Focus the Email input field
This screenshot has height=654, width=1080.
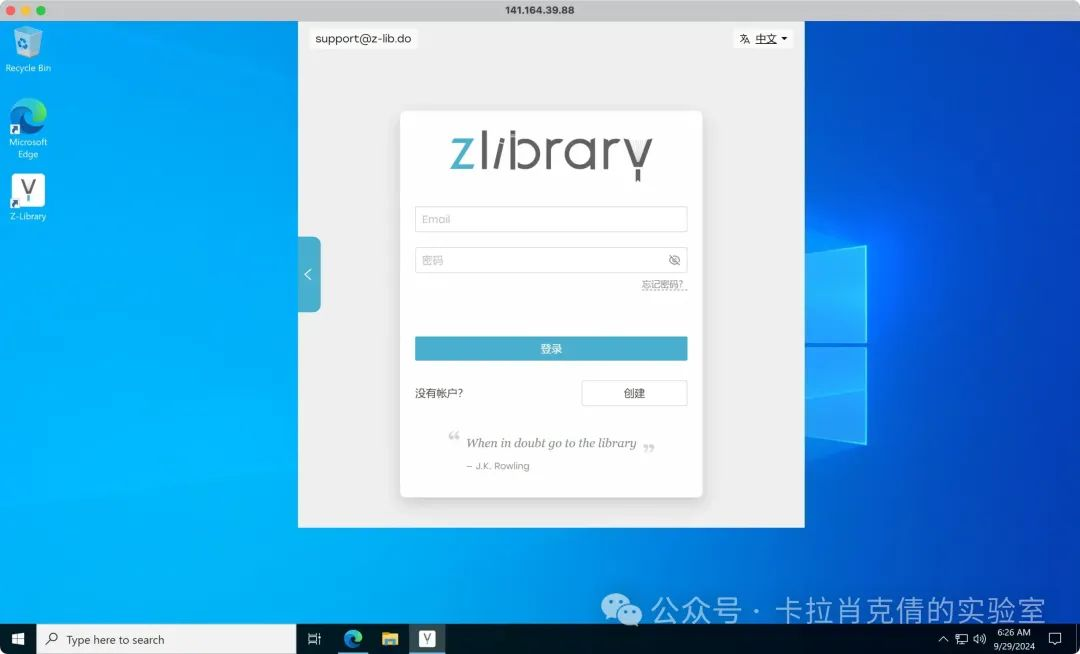tap(550, 219)
